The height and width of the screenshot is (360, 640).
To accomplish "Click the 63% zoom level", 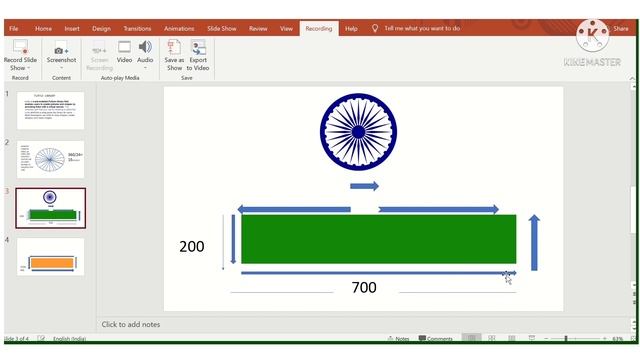I will (x=618, y=339).
